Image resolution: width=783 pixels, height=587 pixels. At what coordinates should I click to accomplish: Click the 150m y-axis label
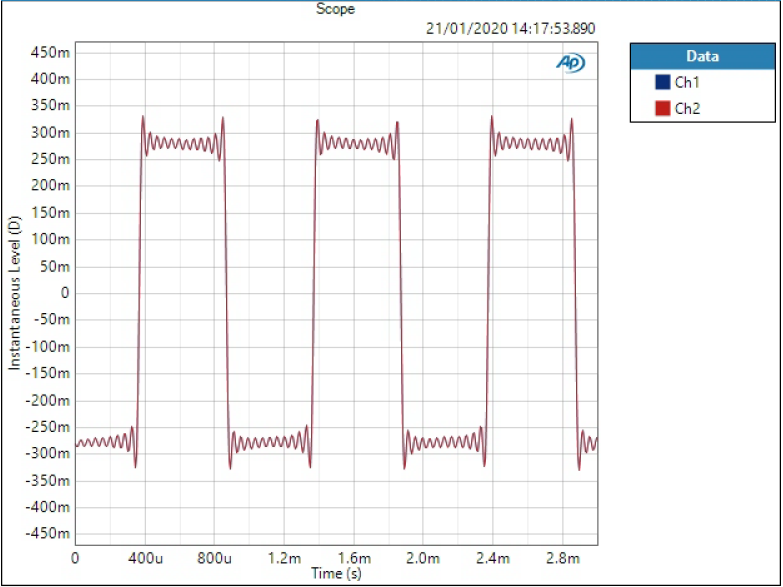coord(50,213)
